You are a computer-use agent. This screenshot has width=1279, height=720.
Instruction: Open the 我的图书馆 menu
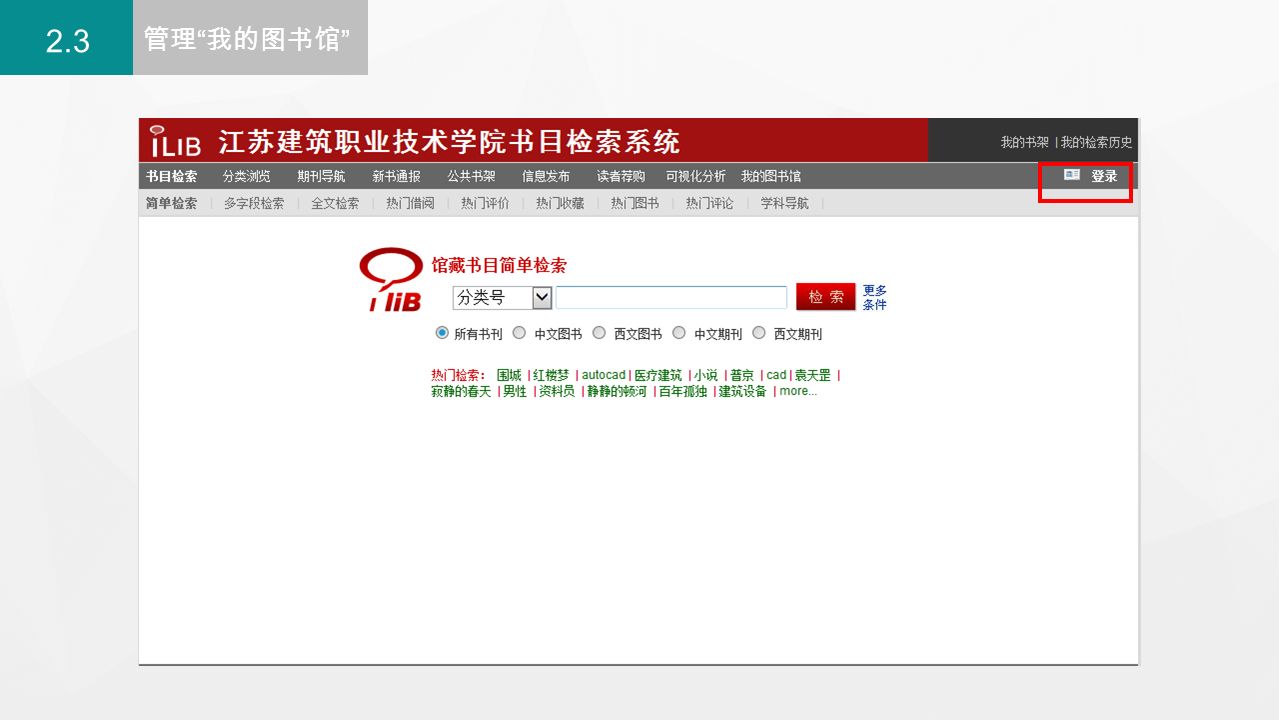coord(771,176)
